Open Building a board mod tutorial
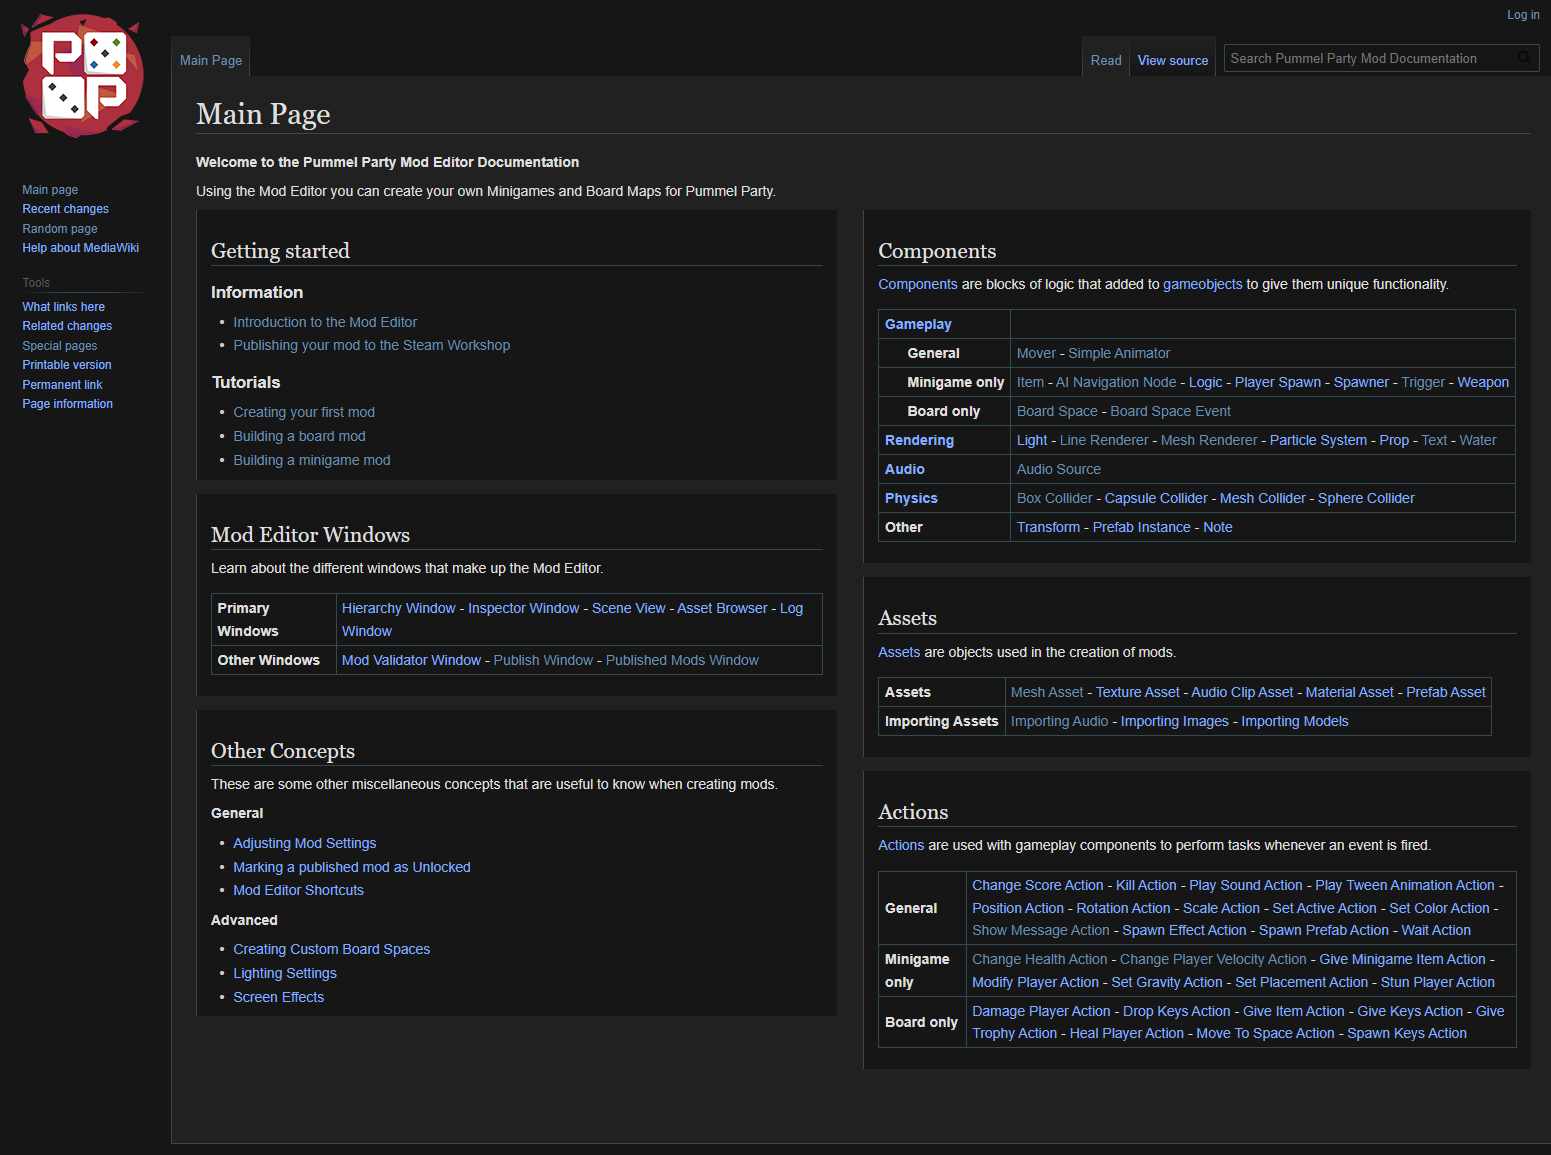This screenshot has height=1155, width=1551. click(x=300, y=436)
